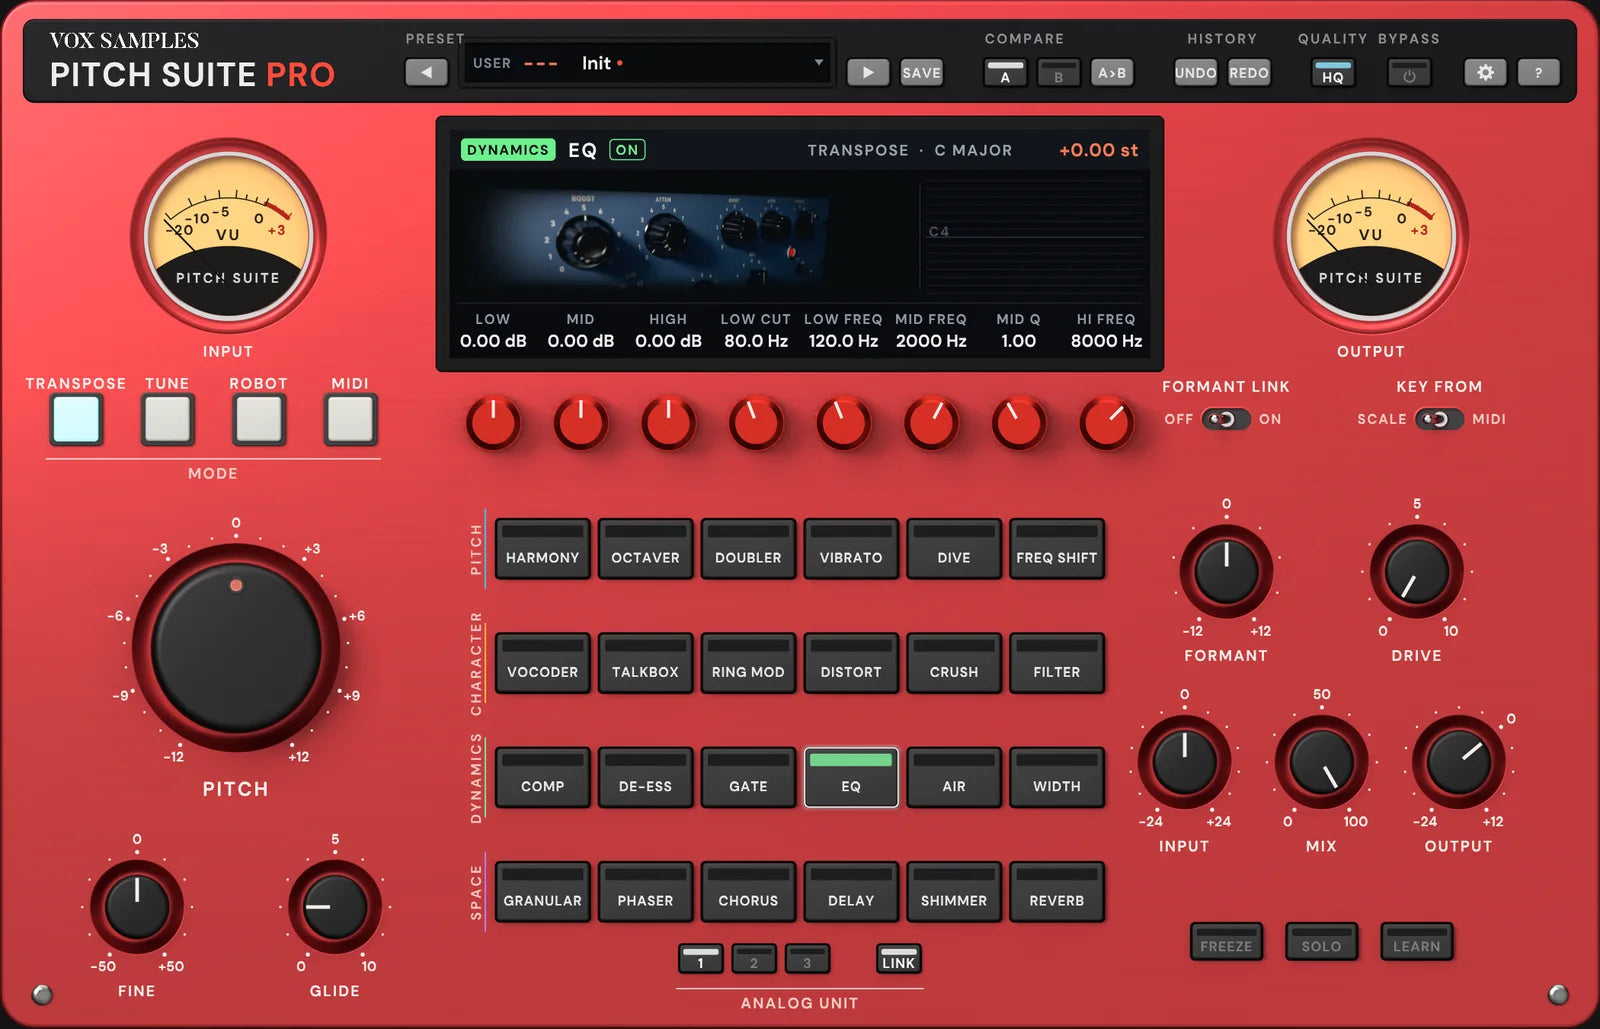Open help question mark button
Image resolution: width=1600 pixels, height=1029 pixels.
click(1538, 72)
